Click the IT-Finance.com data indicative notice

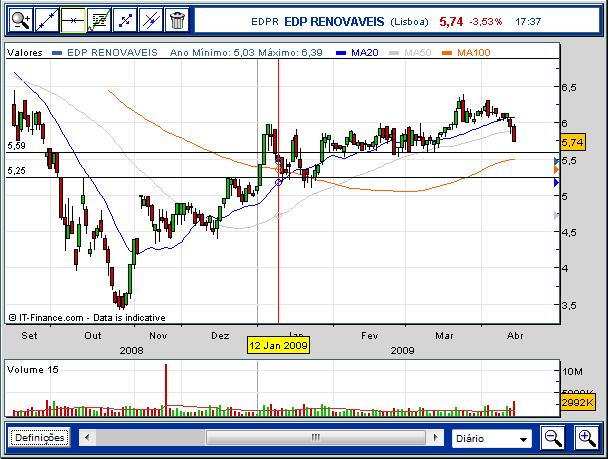coord(87,318)
